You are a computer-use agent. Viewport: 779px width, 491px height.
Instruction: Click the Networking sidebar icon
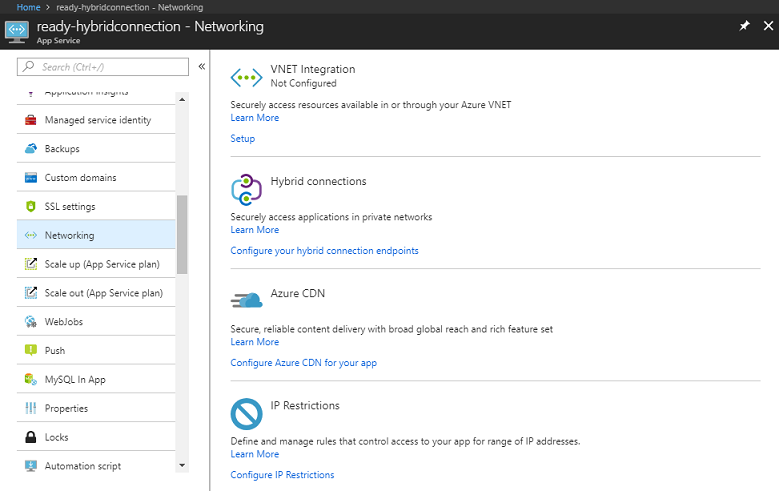point(31,235)
